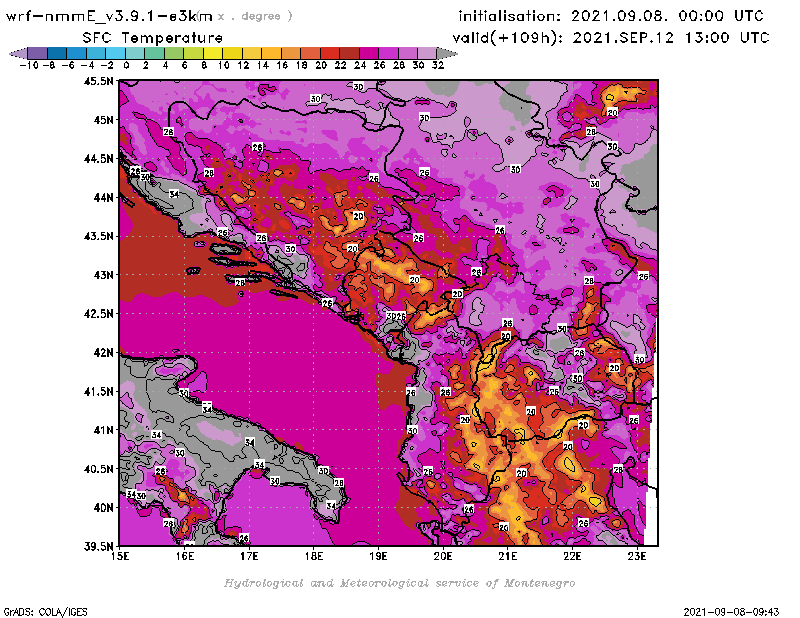Click the 23E longitude label

coord(637,556)
